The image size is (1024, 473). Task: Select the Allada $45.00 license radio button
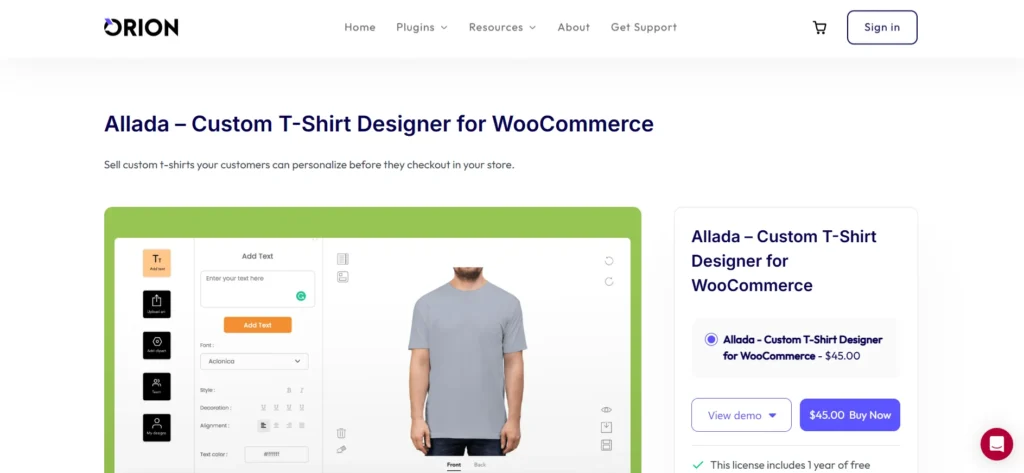(x=711, y=340)
